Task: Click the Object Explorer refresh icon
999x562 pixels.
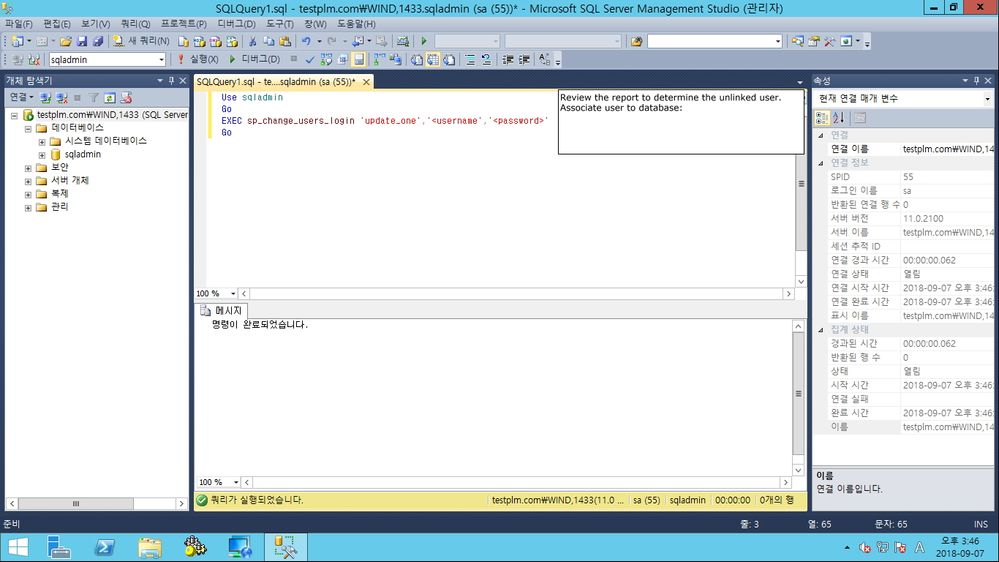Action: (110, 97)
